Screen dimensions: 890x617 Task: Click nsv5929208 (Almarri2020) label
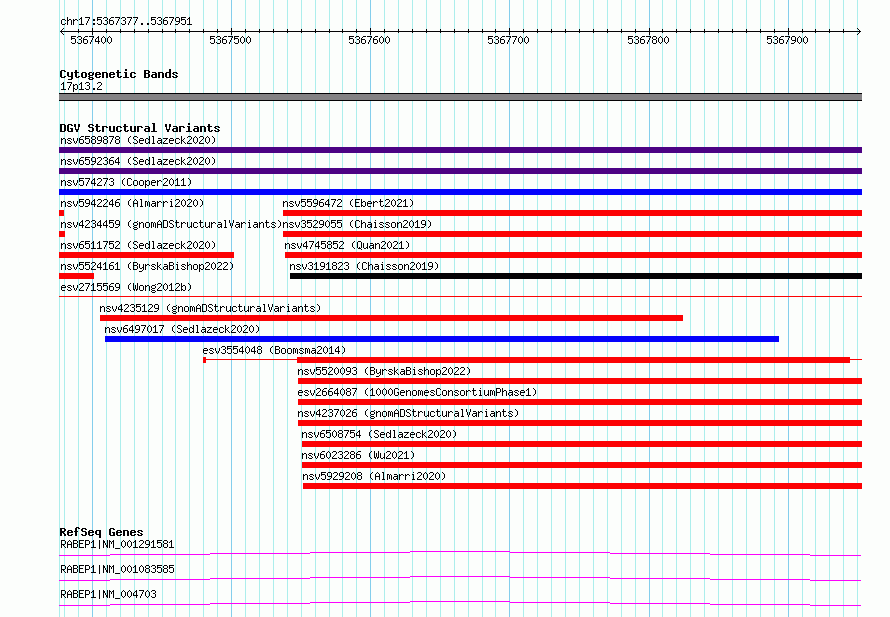click(374, 476)
